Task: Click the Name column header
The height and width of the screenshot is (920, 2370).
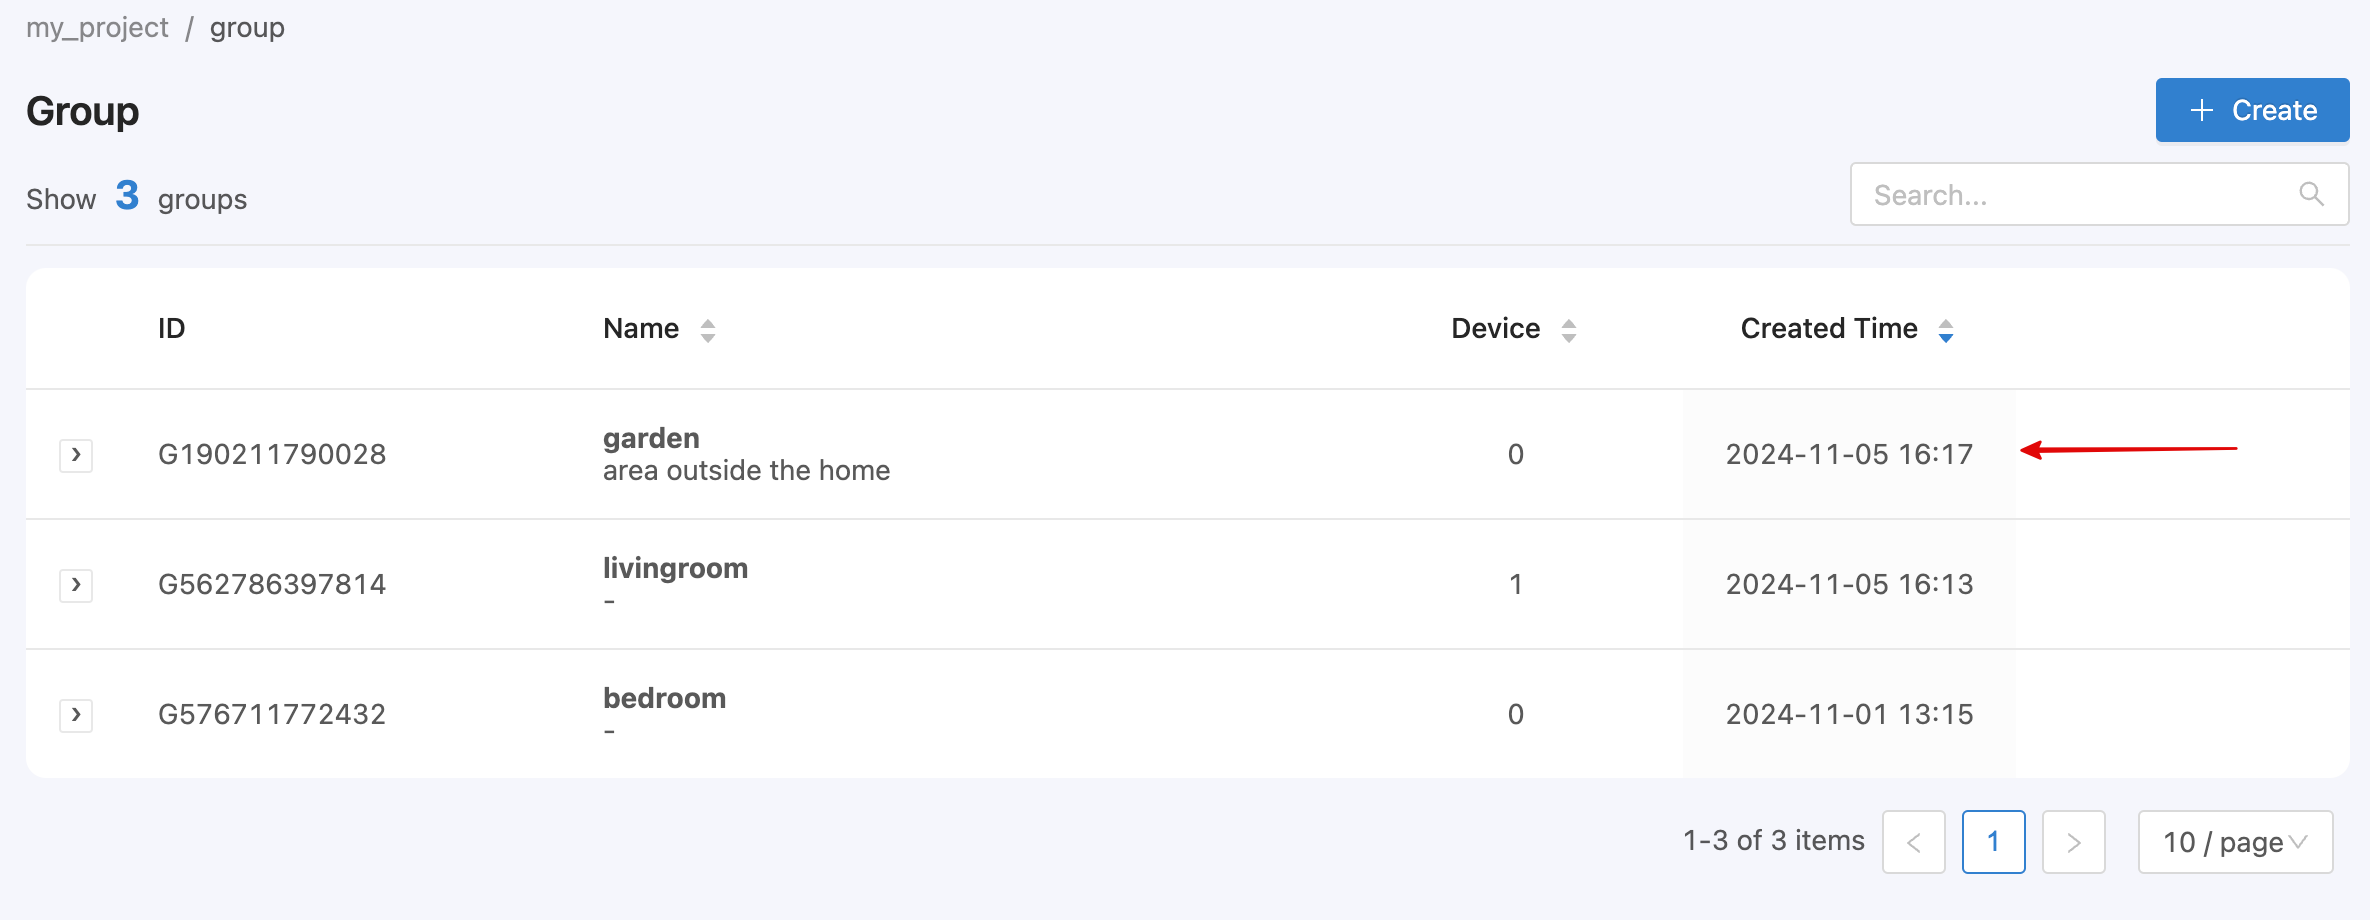Action: [x=641, y=328]
